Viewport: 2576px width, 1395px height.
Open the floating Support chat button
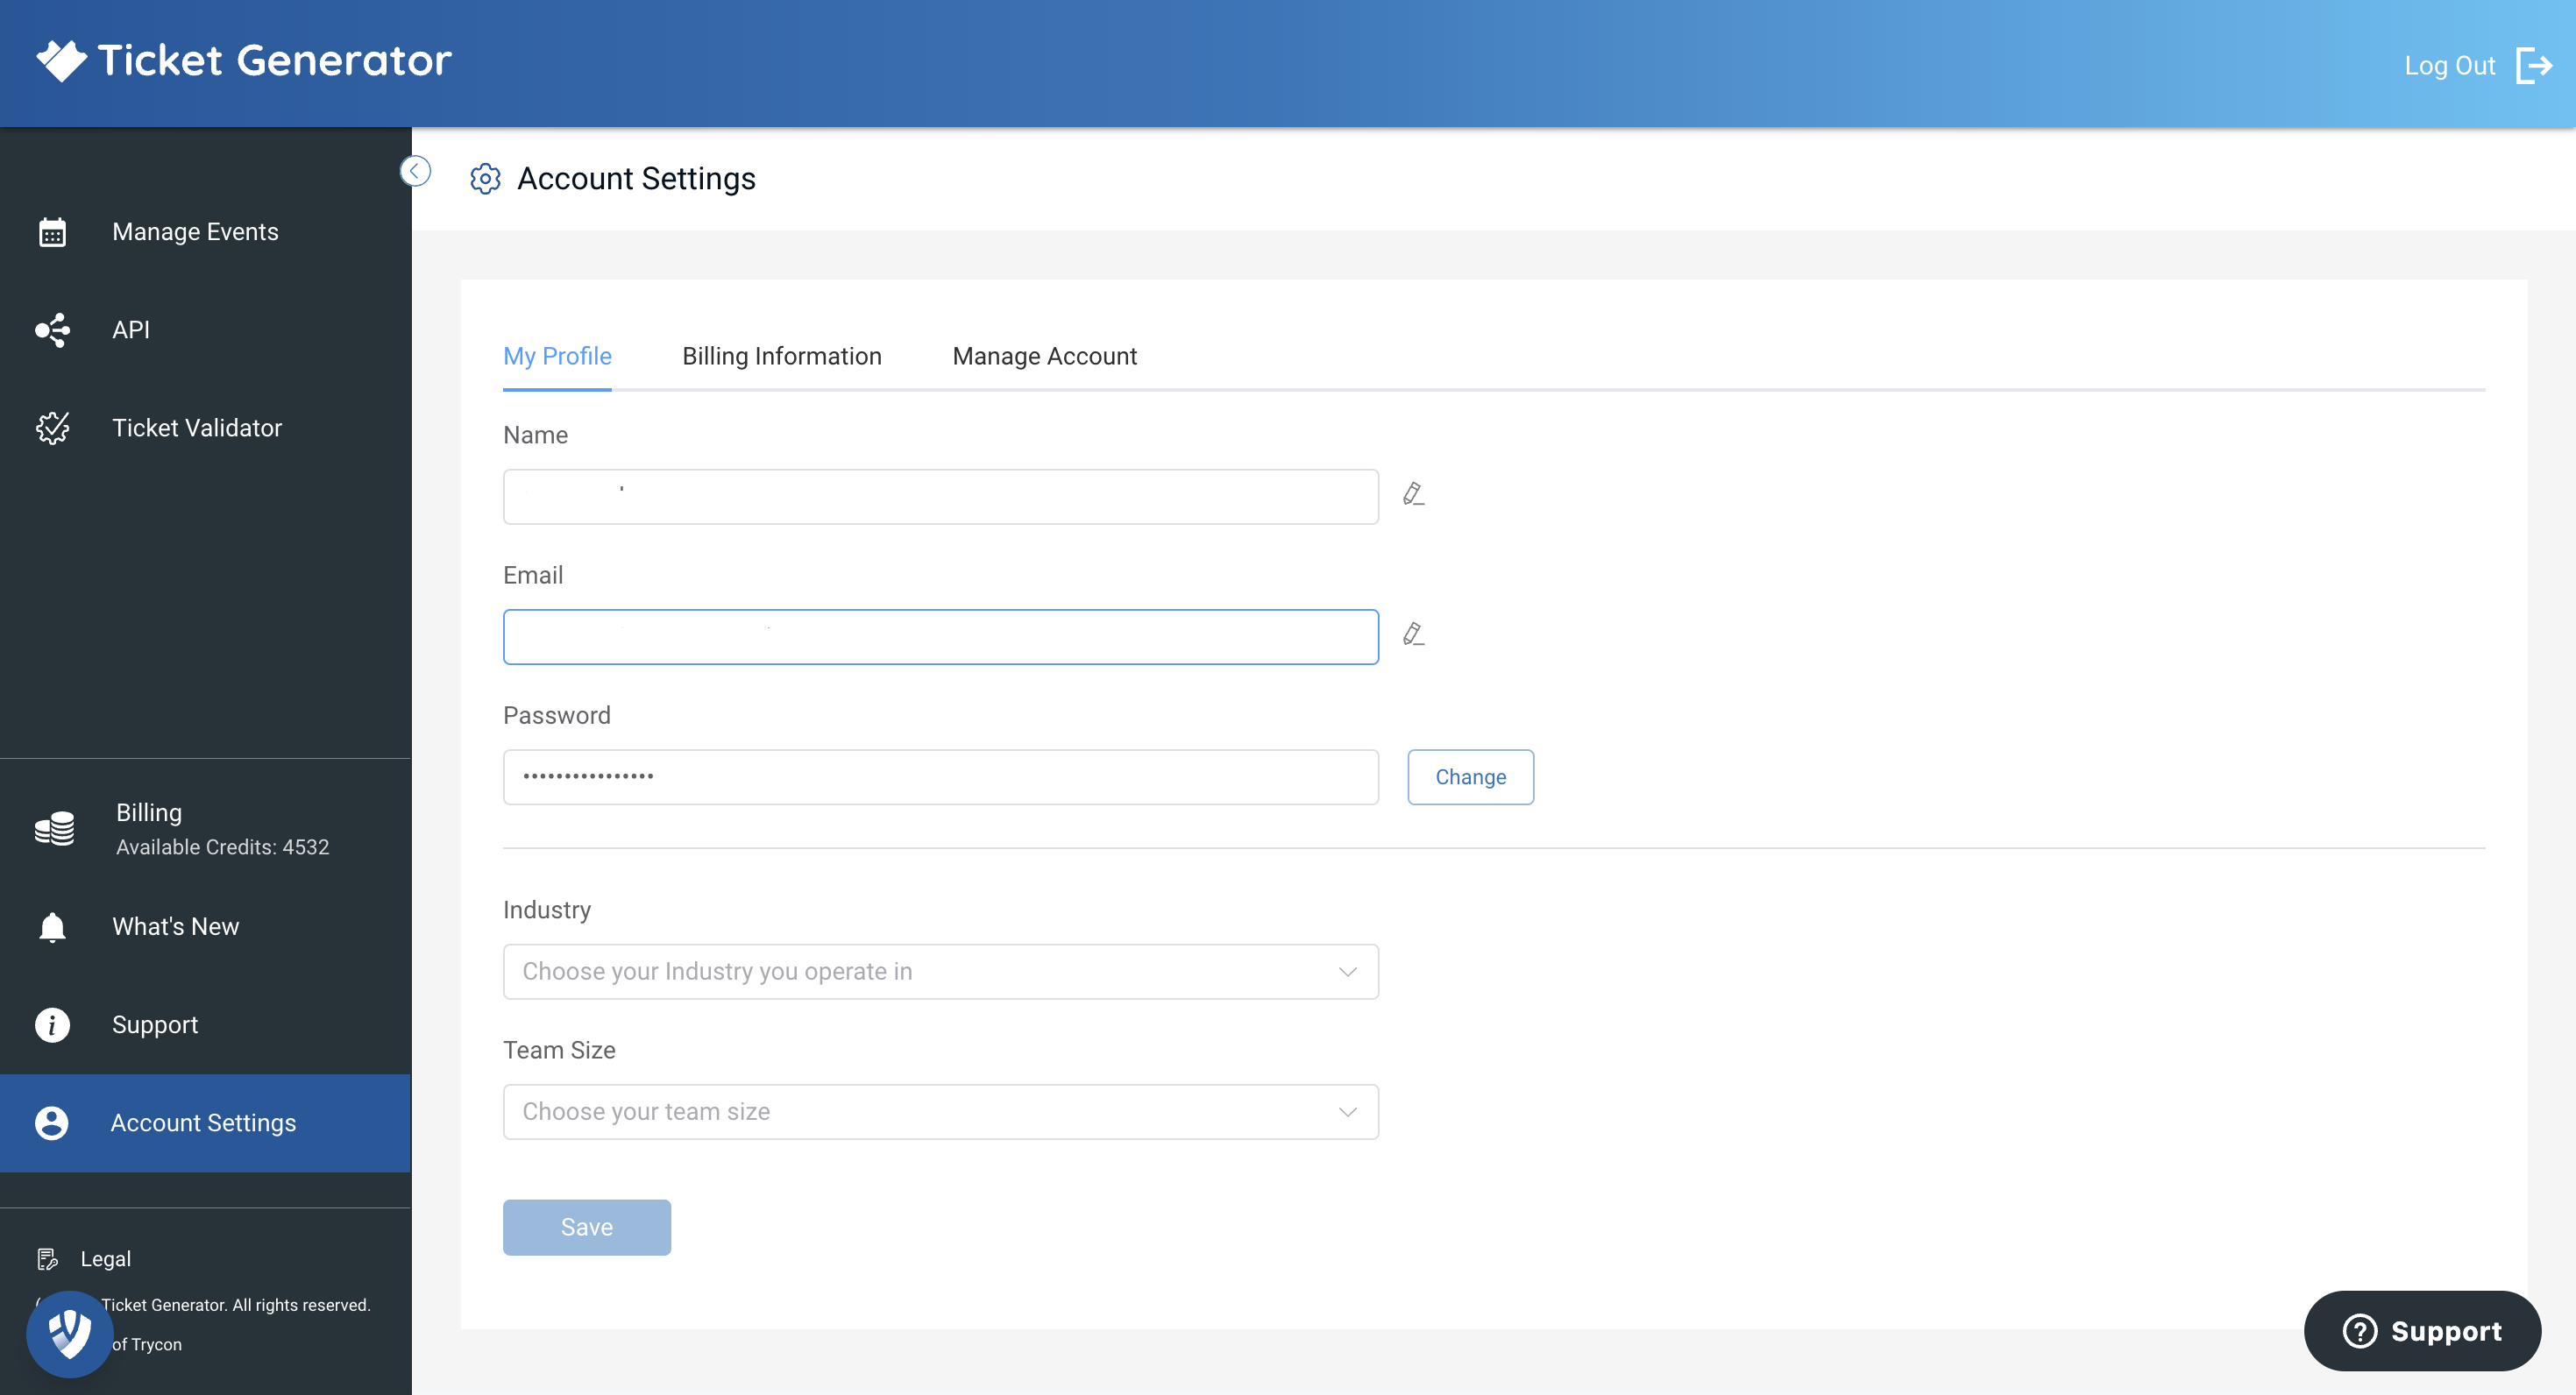coord(2421,1331)
